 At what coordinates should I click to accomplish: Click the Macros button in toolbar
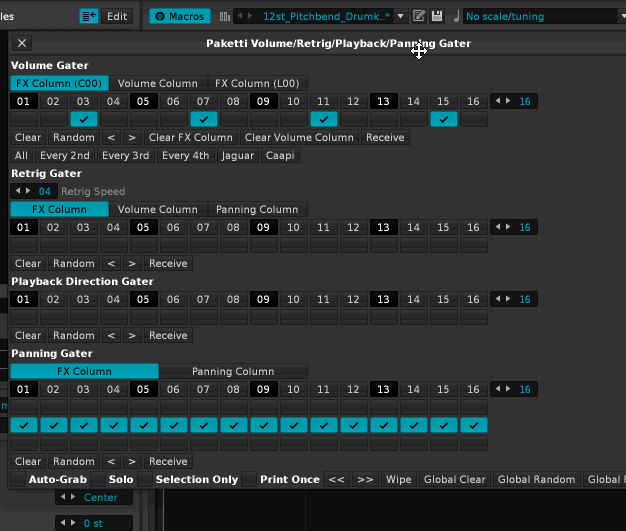coord(180,16)
